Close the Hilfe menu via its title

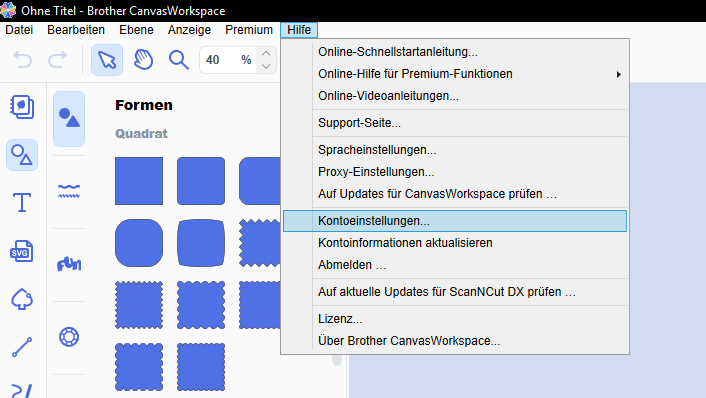(x=299, y=30)
